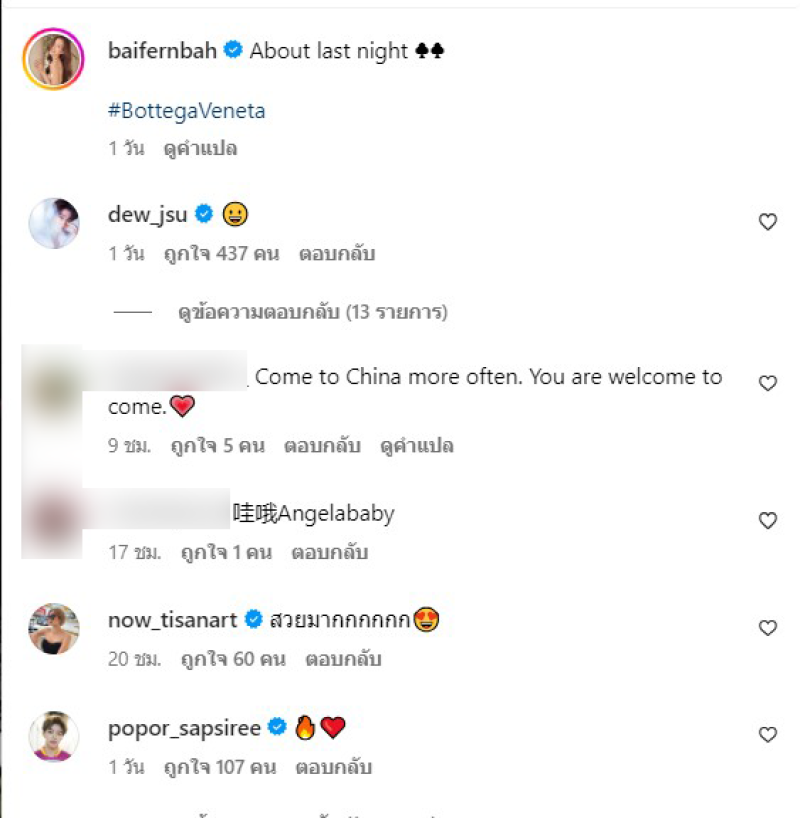Show translation of the China comment
This screenshot has height=818, width=800.
[416, 446]
